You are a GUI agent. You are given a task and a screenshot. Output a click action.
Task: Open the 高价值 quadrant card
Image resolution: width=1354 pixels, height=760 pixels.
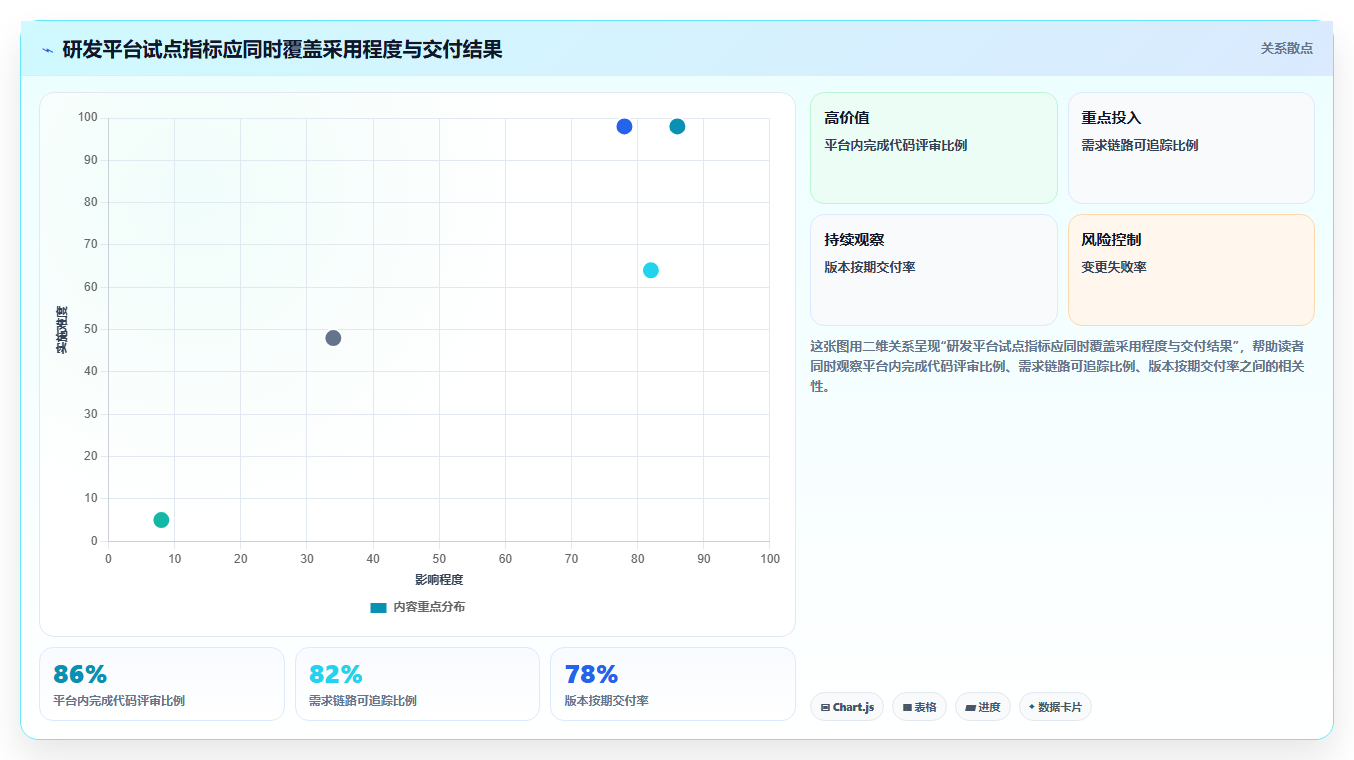click(934, 148)
